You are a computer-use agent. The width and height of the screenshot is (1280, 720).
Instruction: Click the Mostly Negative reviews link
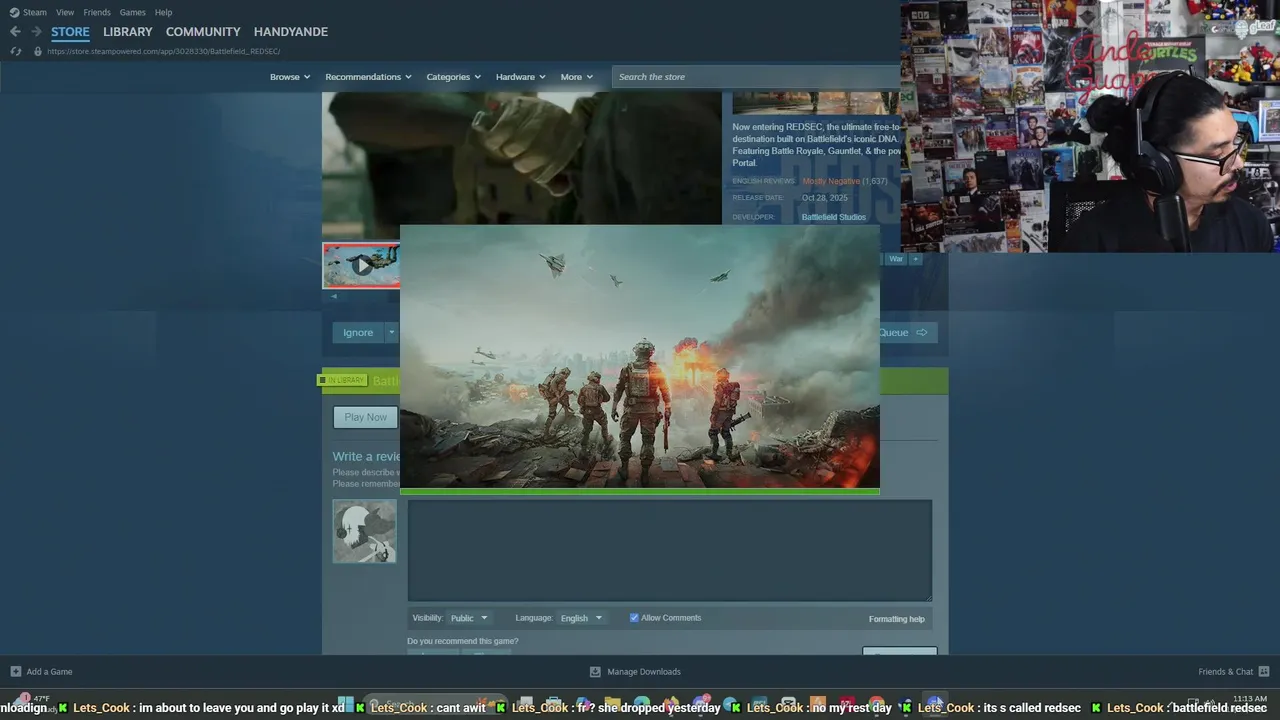coord(831,181)
